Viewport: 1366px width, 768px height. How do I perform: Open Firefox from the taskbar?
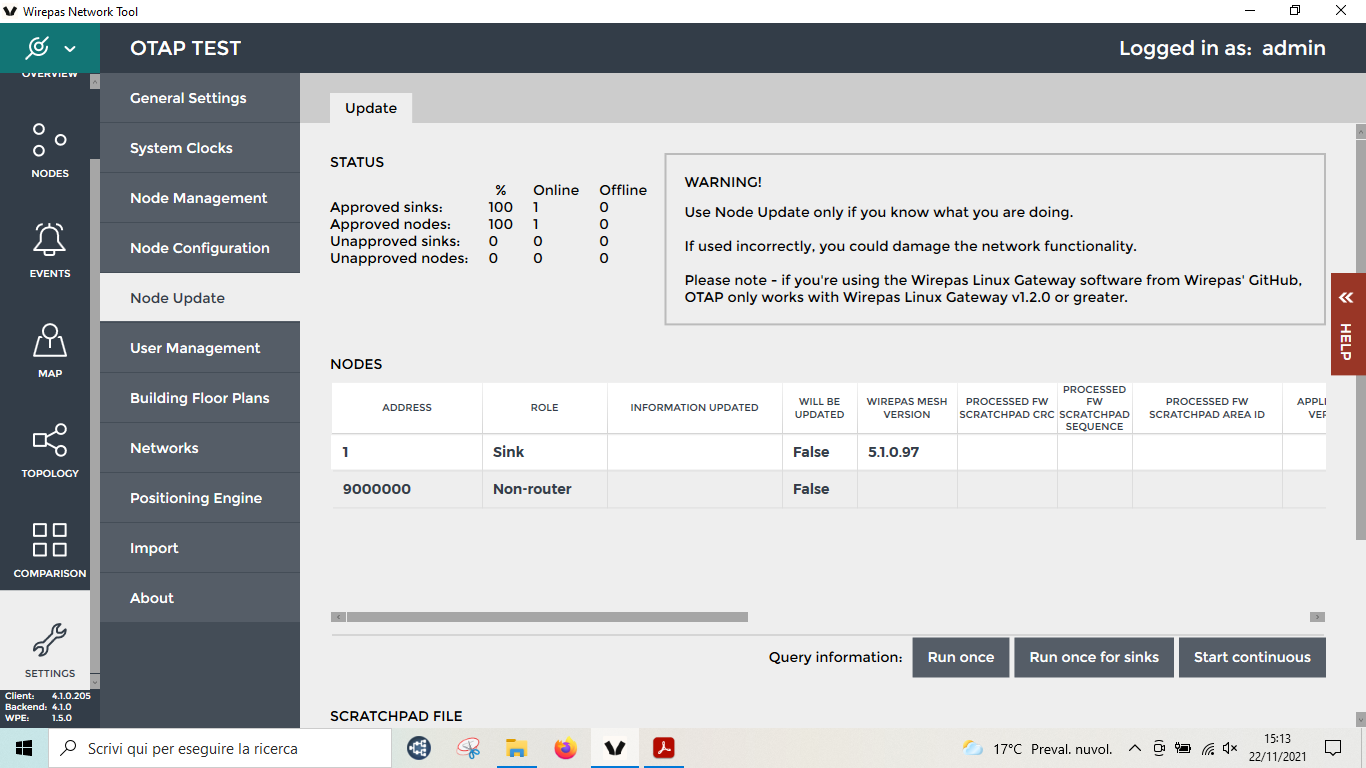click(566, 748)
